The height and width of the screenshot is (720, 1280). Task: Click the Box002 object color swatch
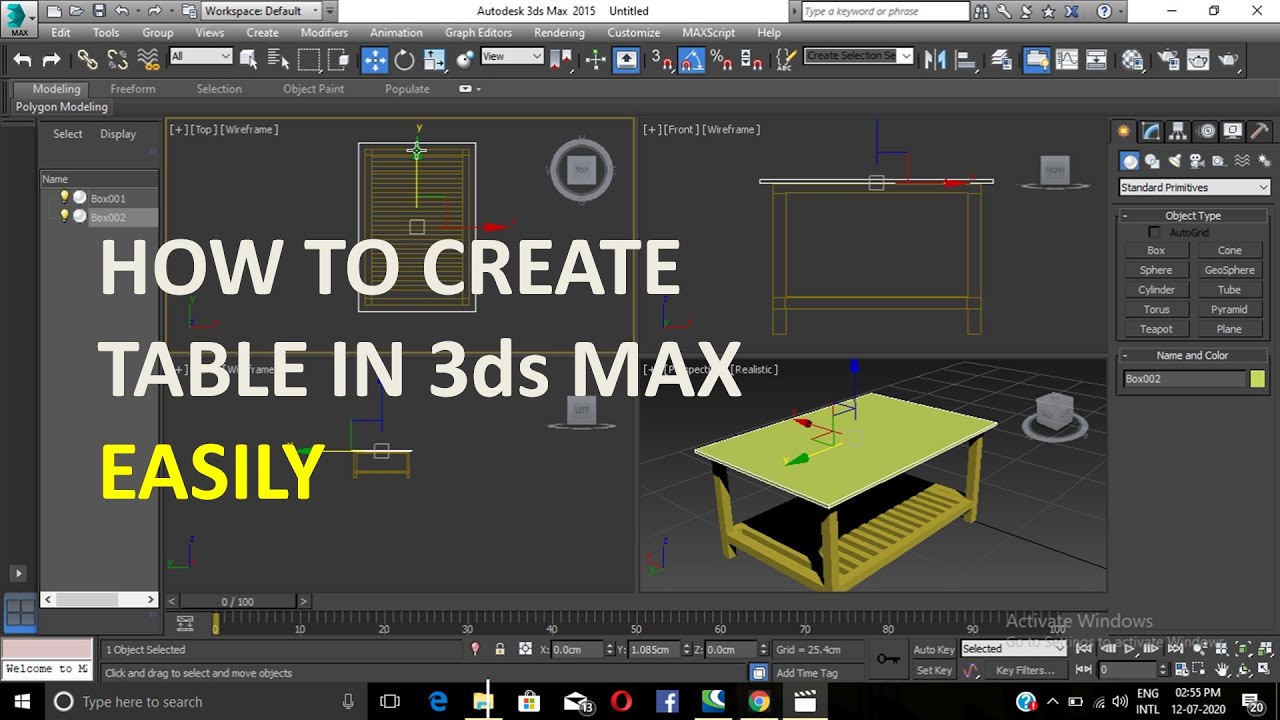click(1257, 379)
